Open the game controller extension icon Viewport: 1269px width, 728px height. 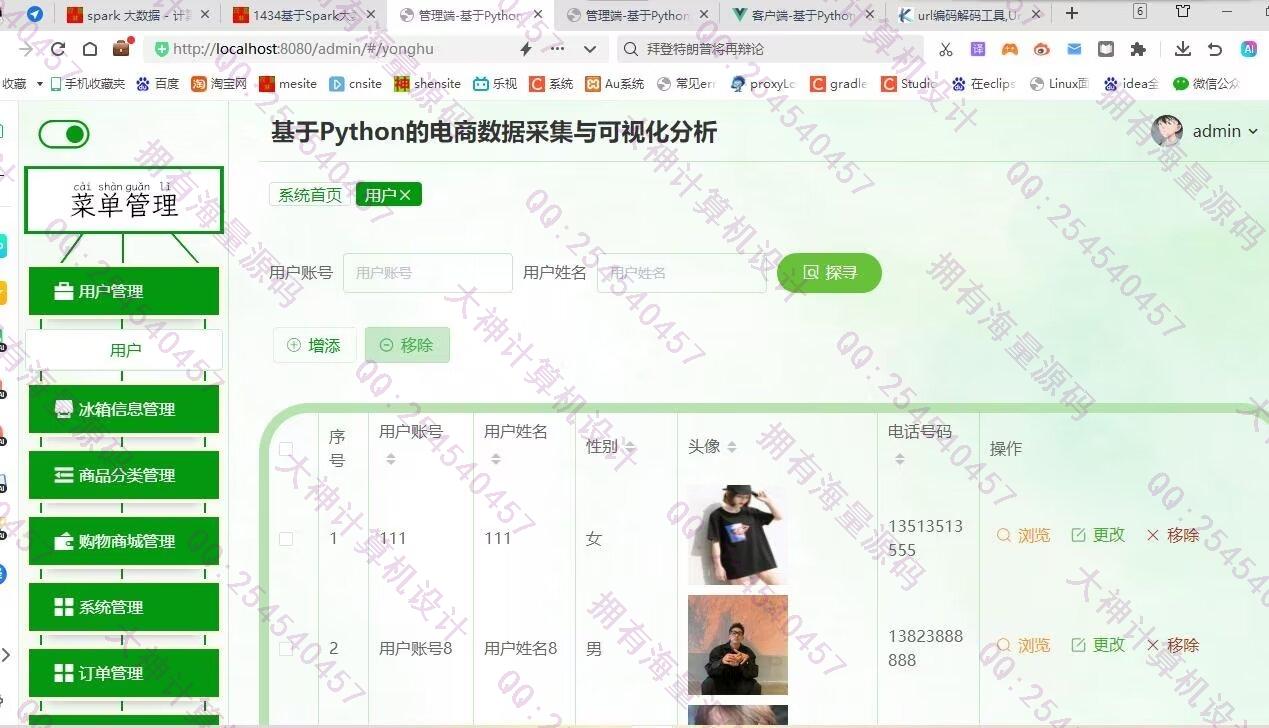1010,49
